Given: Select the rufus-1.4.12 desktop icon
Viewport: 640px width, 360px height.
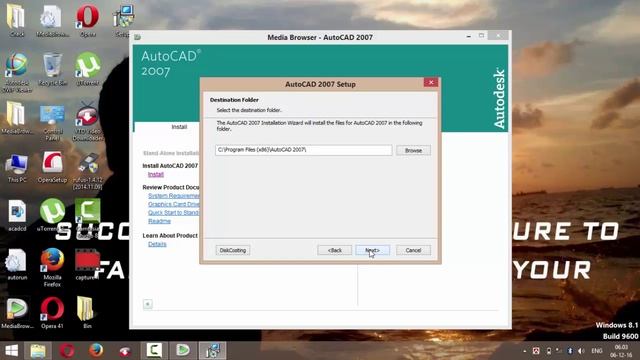Looking at the screenshot, I should (88, 171).
